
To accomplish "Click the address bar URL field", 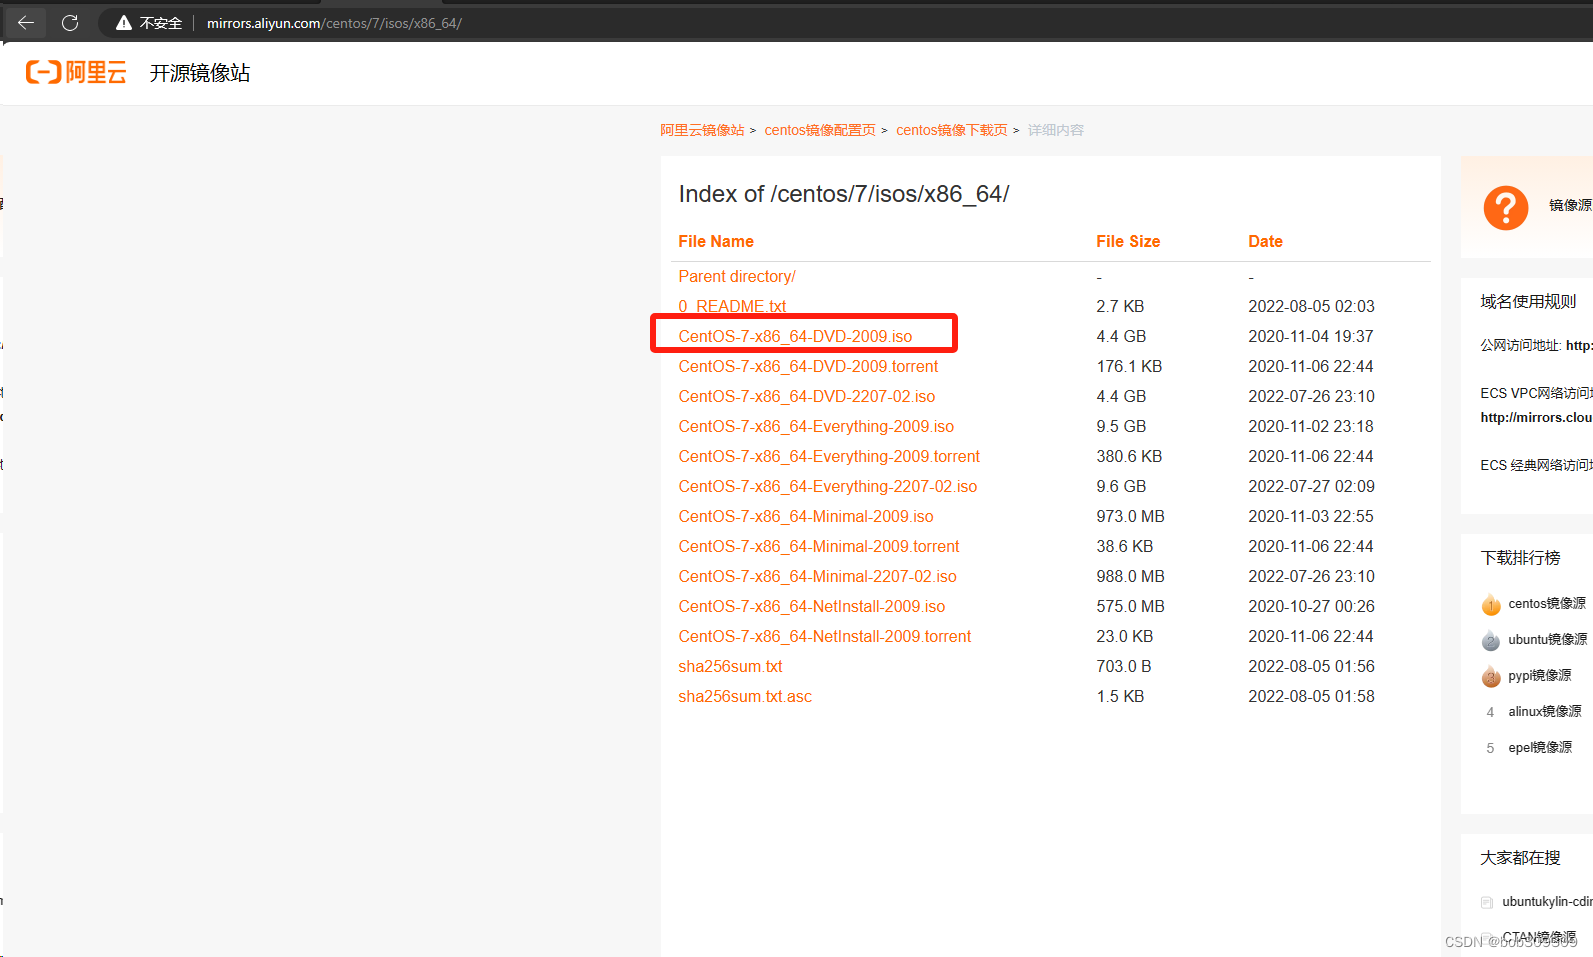I will [334, 23].
